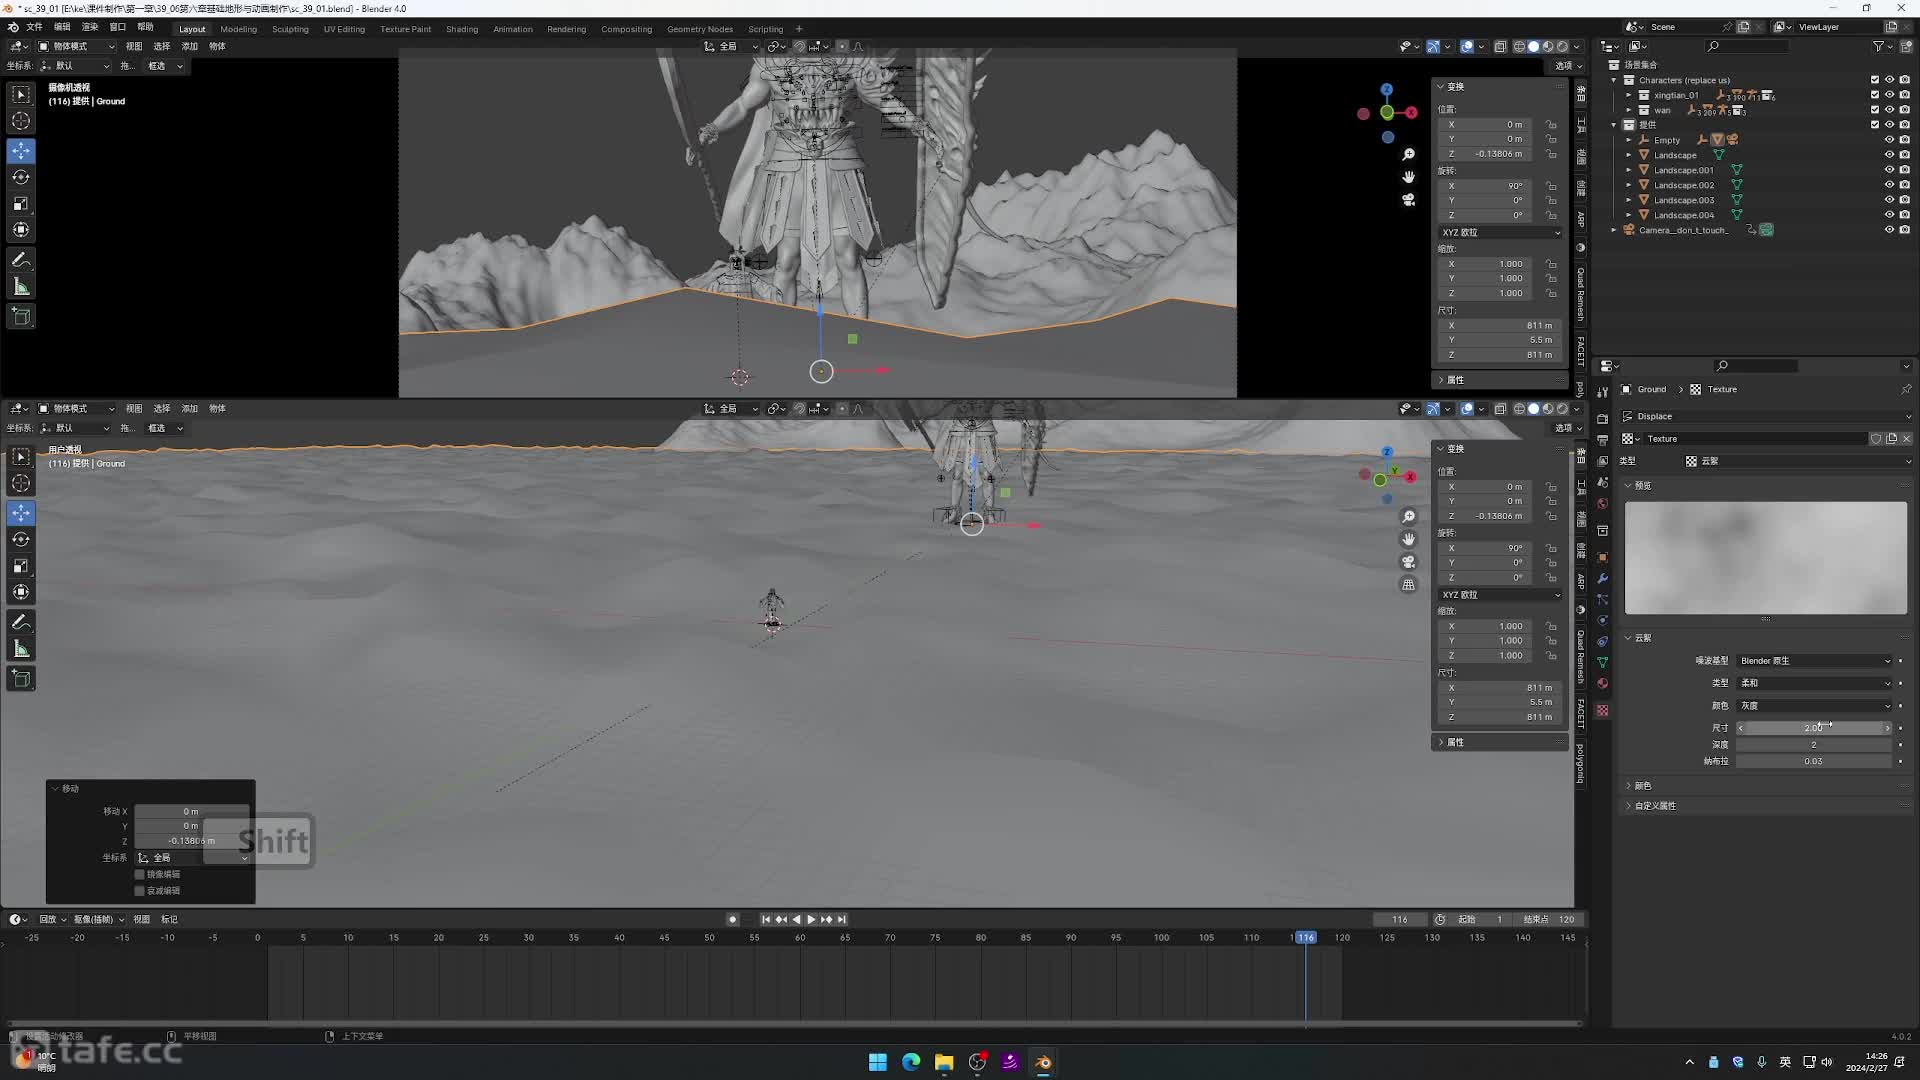Switch perspective/orthographic grid icon in lower viewport
1920x1080 pixels.
[1408, 585]
